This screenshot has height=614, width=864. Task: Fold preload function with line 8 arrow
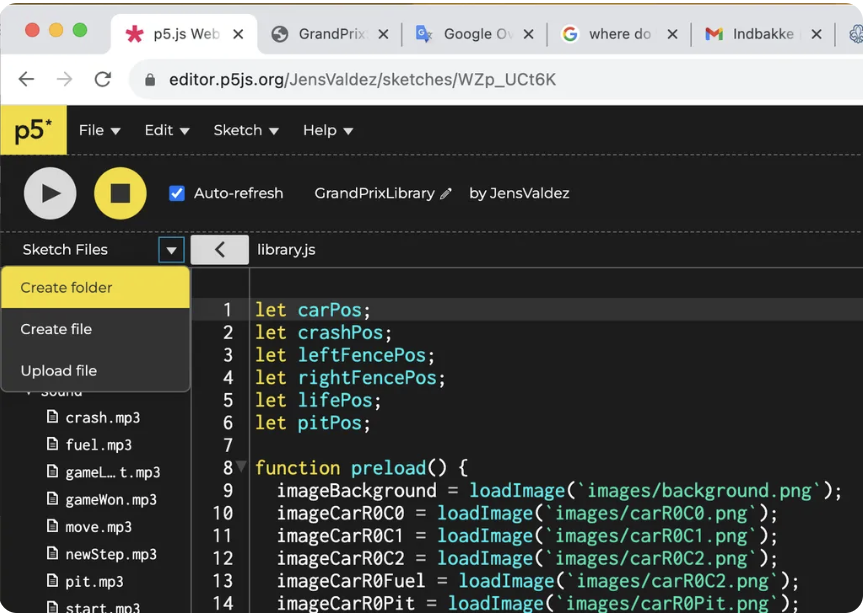pyautogui.click(x=241, y=467)
